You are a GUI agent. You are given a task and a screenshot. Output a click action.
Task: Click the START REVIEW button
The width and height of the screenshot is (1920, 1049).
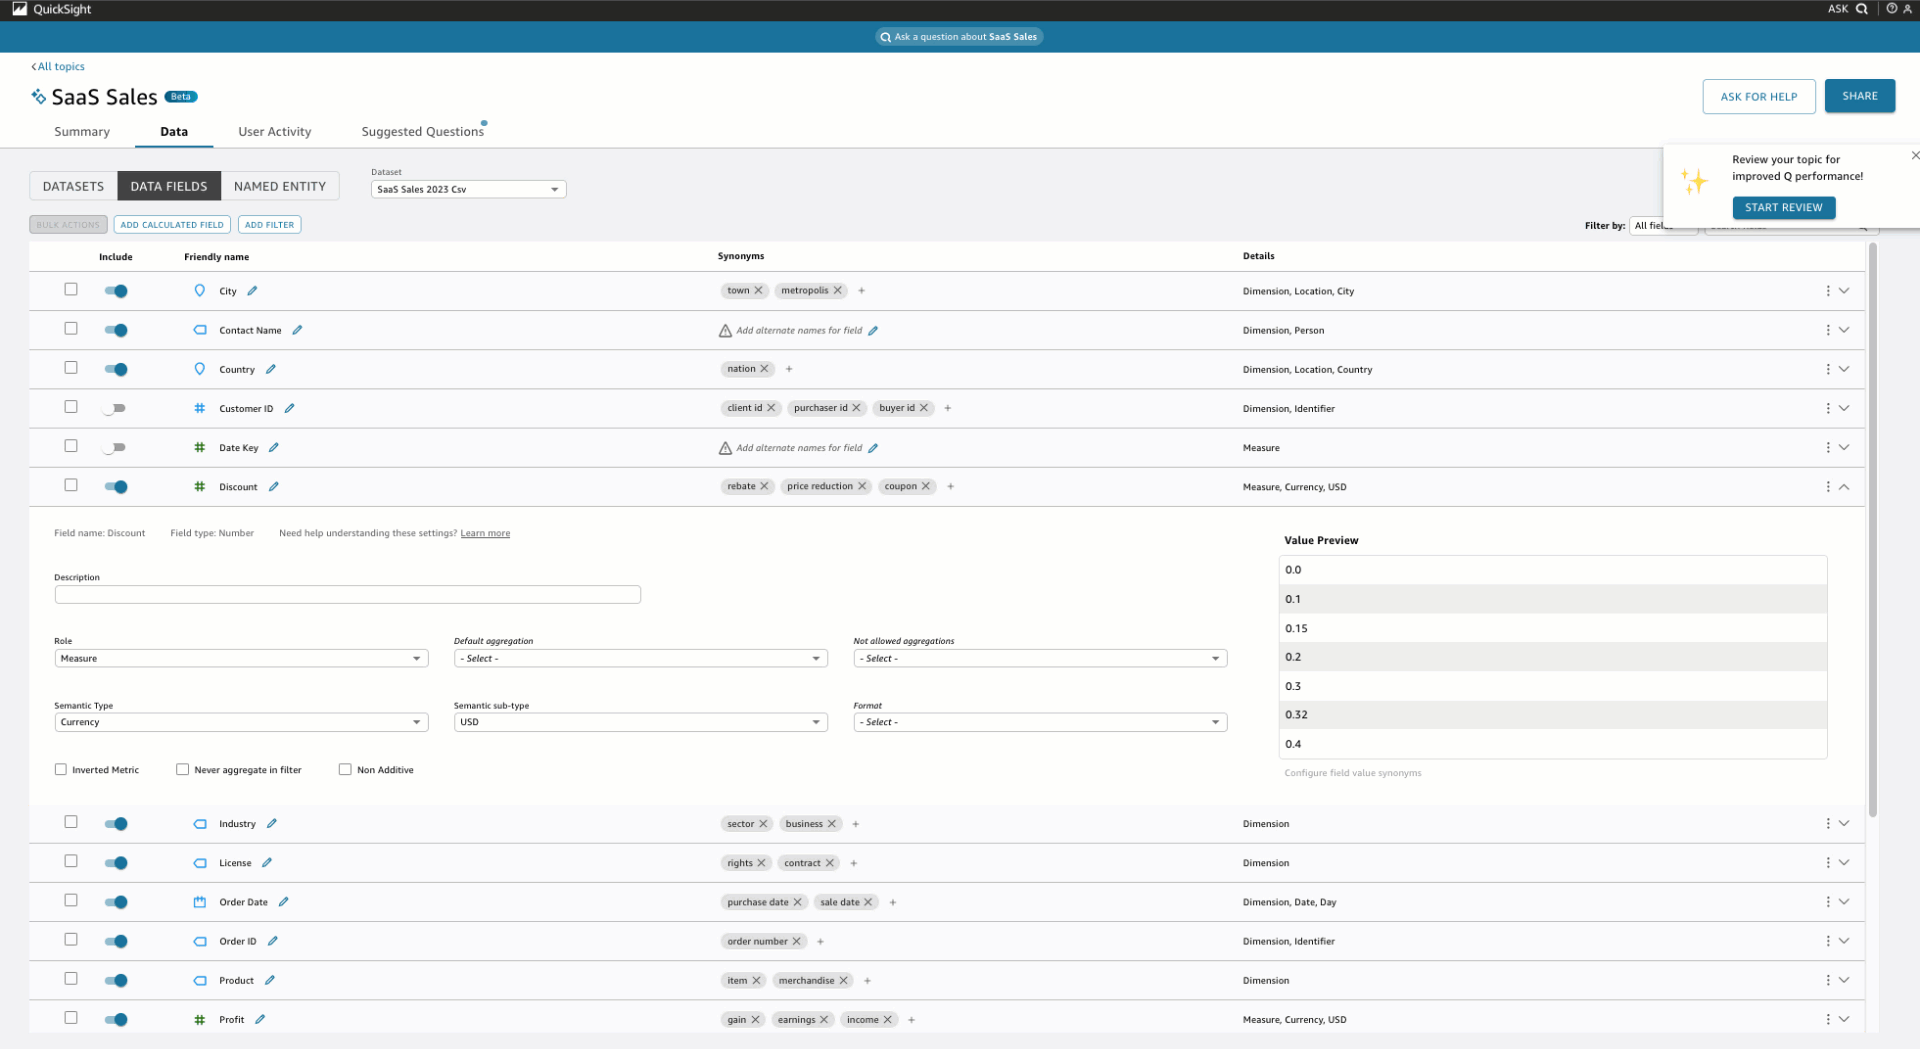[1783, 207]
